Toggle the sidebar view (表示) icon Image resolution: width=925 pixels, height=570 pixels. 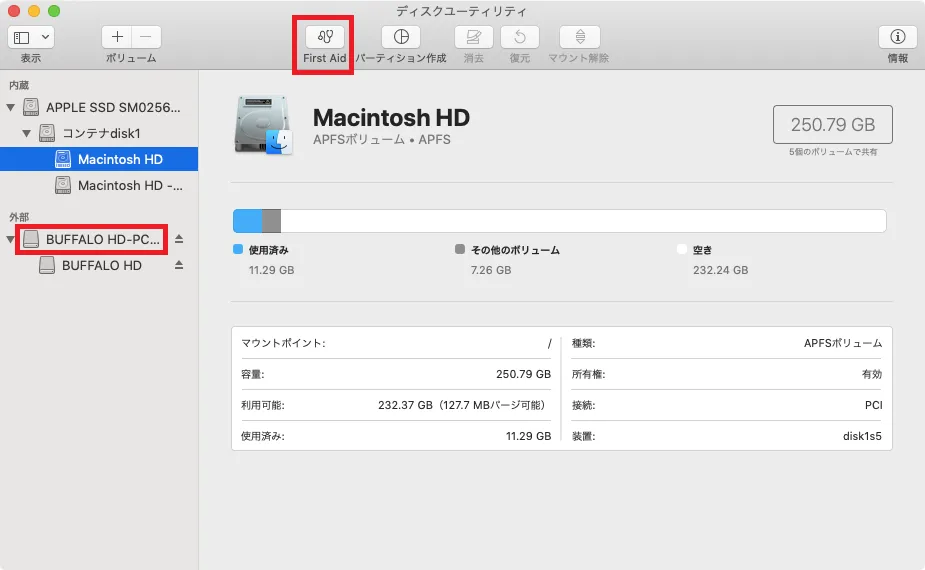[22, 37]
